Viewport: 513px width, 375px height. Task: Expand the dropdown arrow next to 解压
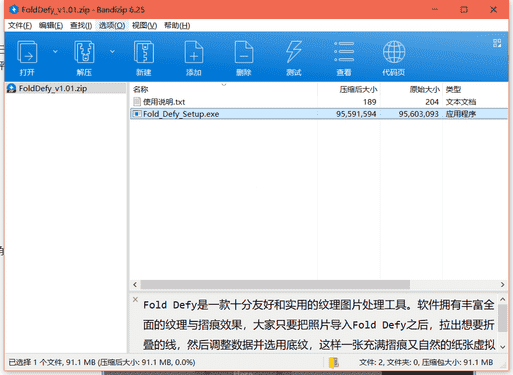pyautogui.click(x=112, y=51)
